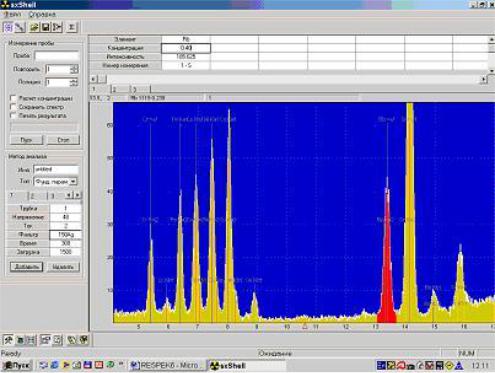Click the first icon in bottom-left toolbar
Viewport: 495px width, 373px height.
tap(8, 340)
